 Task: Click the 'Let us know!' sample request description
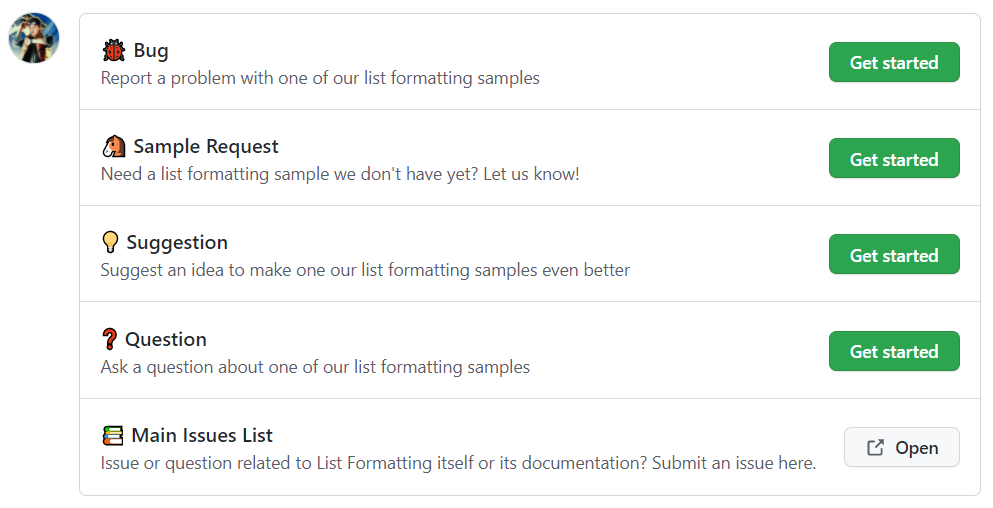point(340,174)
